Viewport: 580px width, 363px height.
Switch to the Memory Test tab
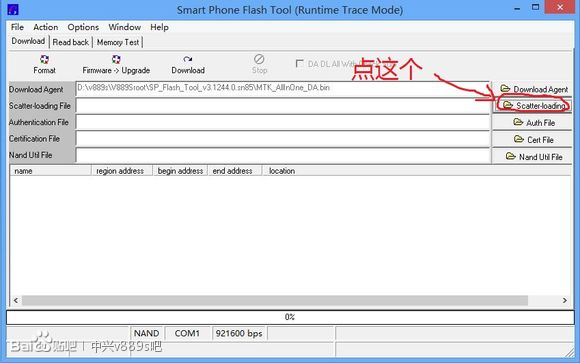(118, 42)
